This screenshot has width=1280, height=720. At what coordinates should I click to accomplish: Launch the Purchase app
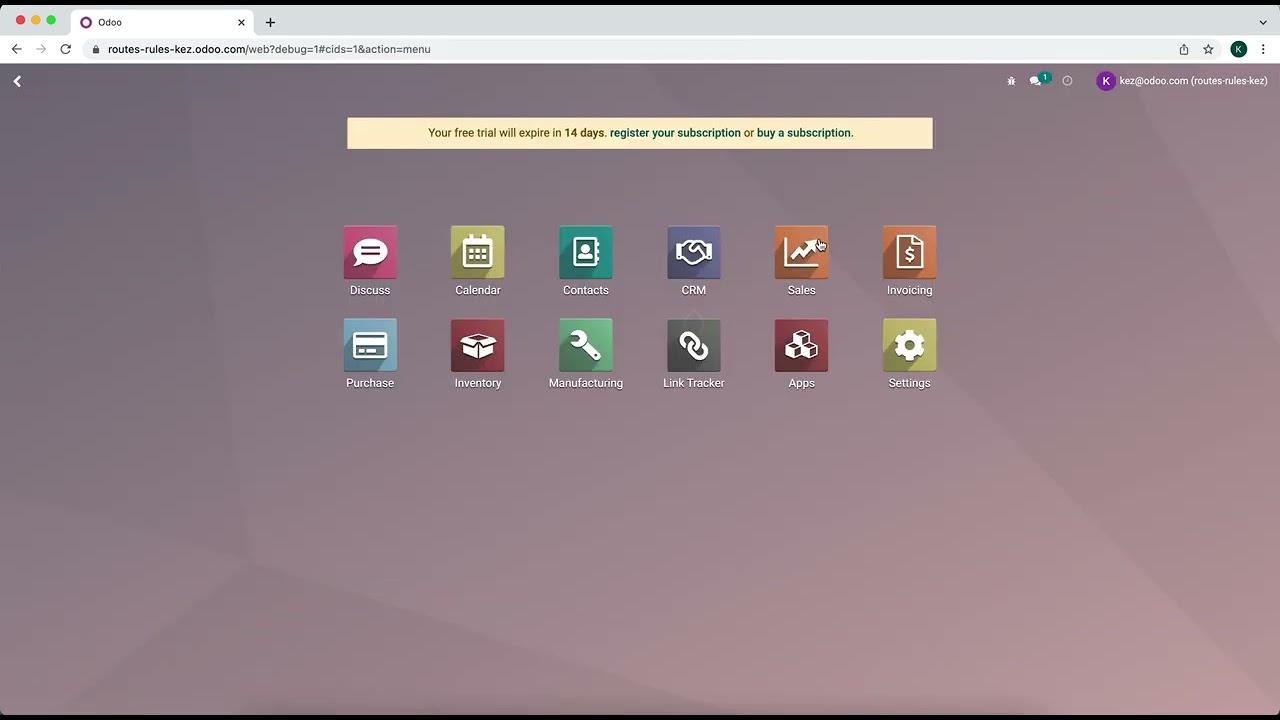[370, 346]
